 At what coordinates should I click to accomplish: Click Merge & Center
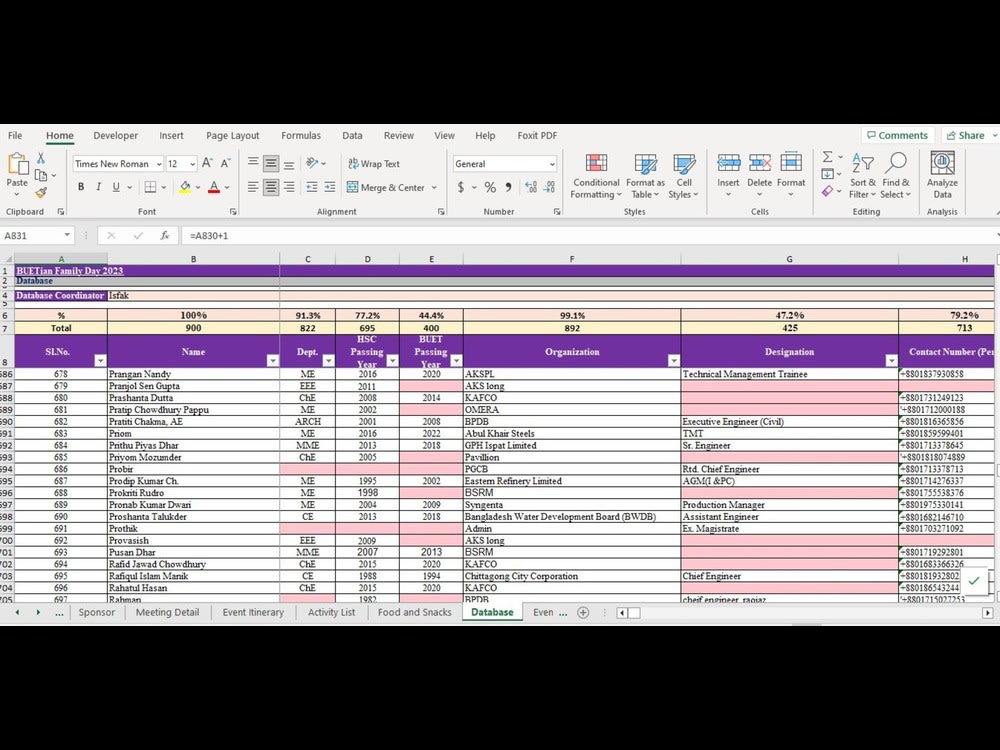[x=386, y=188]
